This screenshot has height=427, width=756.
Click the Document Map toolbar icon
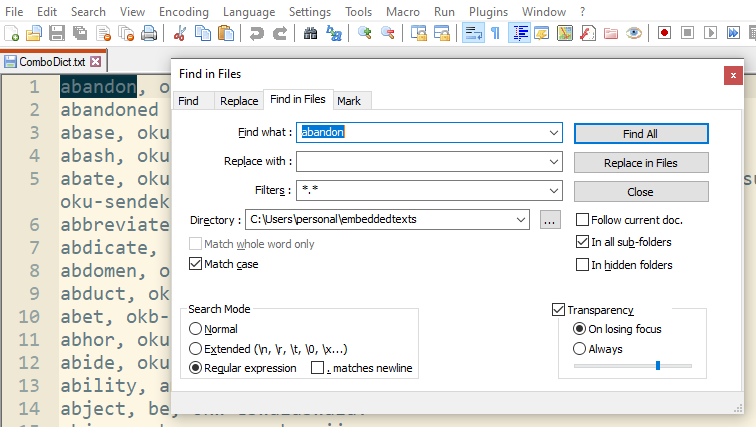click(x=565, y=33)
